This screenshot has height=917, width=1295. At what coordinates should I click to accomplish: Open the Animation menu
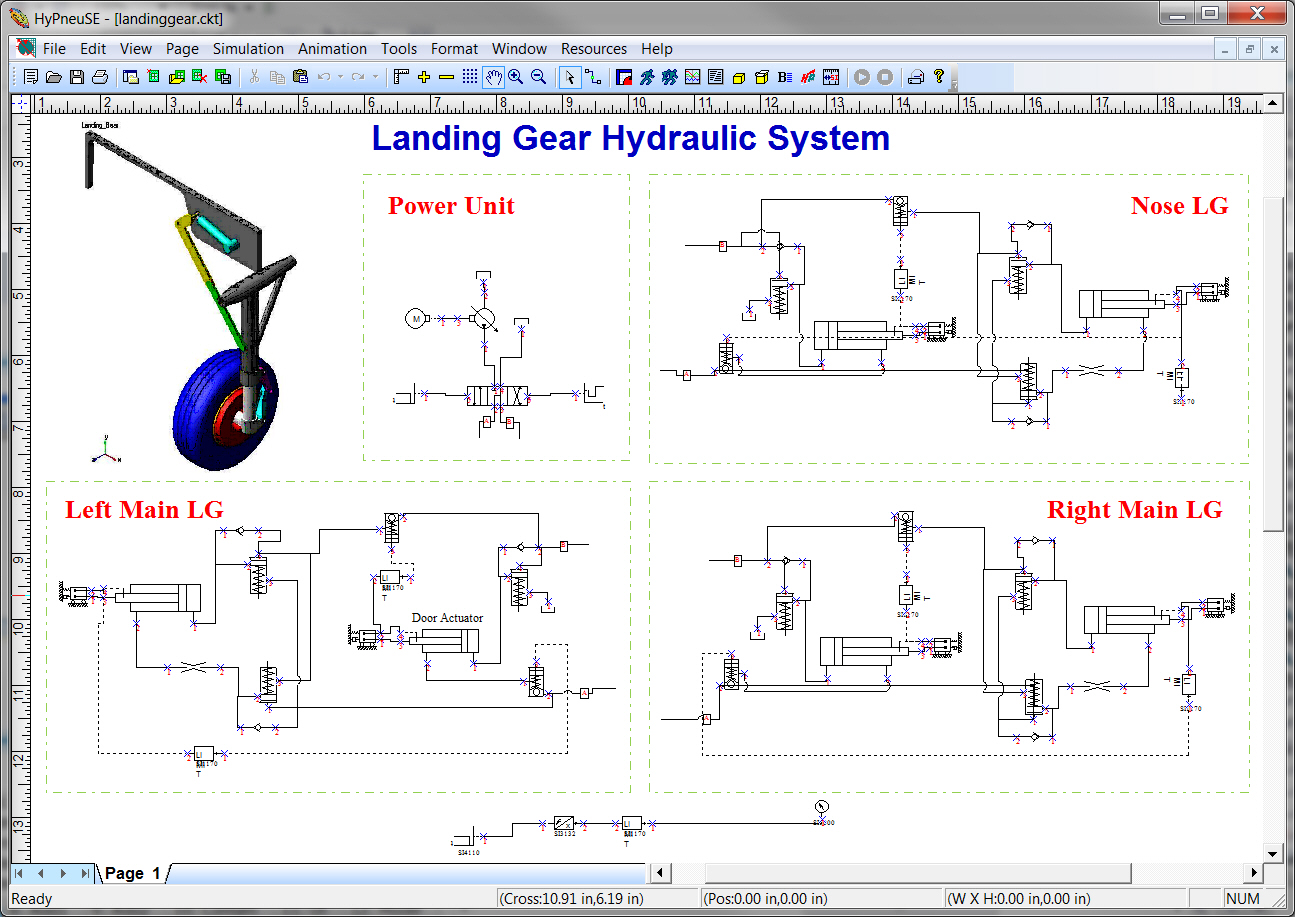(332, 48)
